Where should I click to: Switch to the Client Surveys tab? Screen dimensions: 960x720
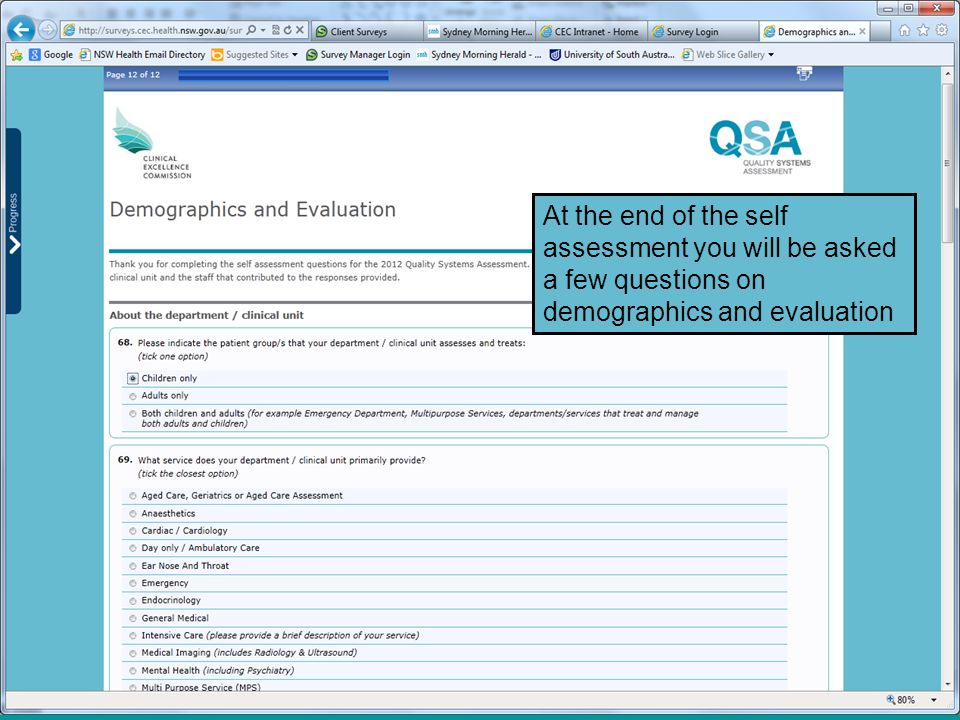coord(366,31)
